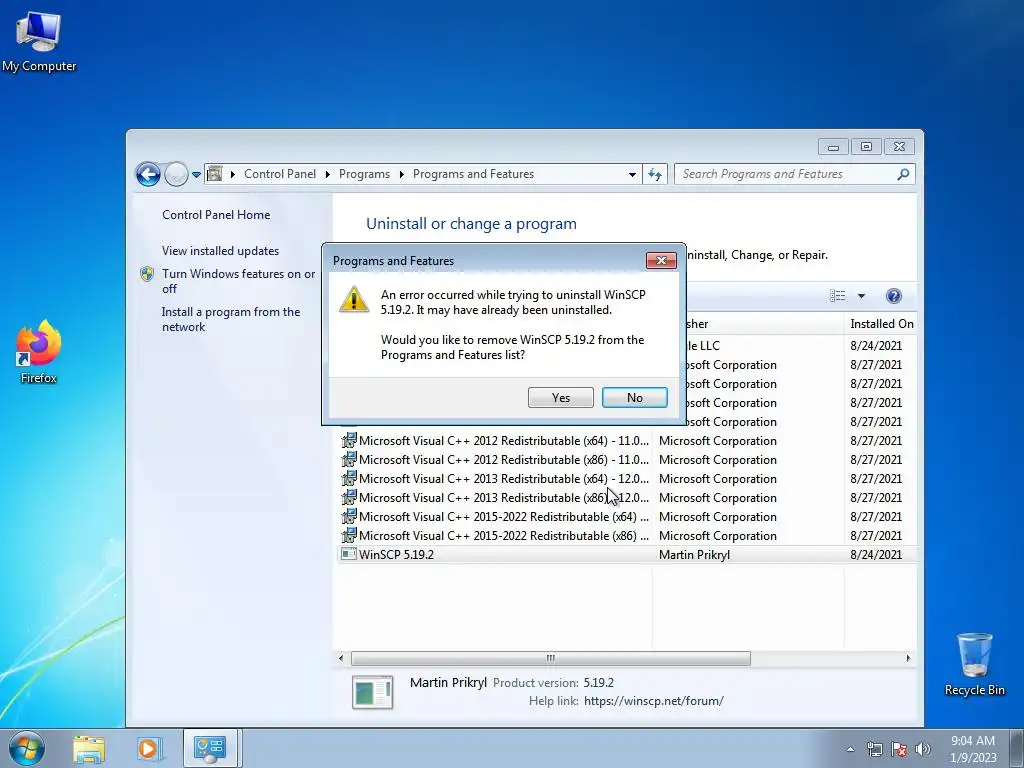Select Visual C++ 2013 Redistributable (x86) row
This screenshot has width=1024, height=768.
[627, 498]
